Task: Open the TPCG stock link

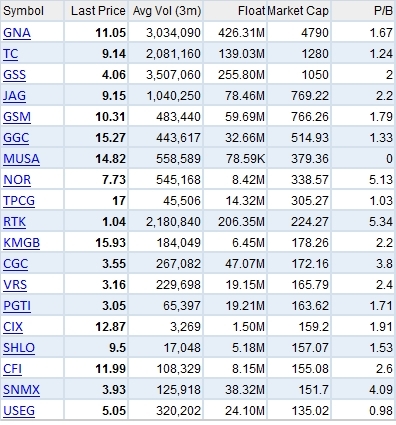Action: [x=19, y=201]
